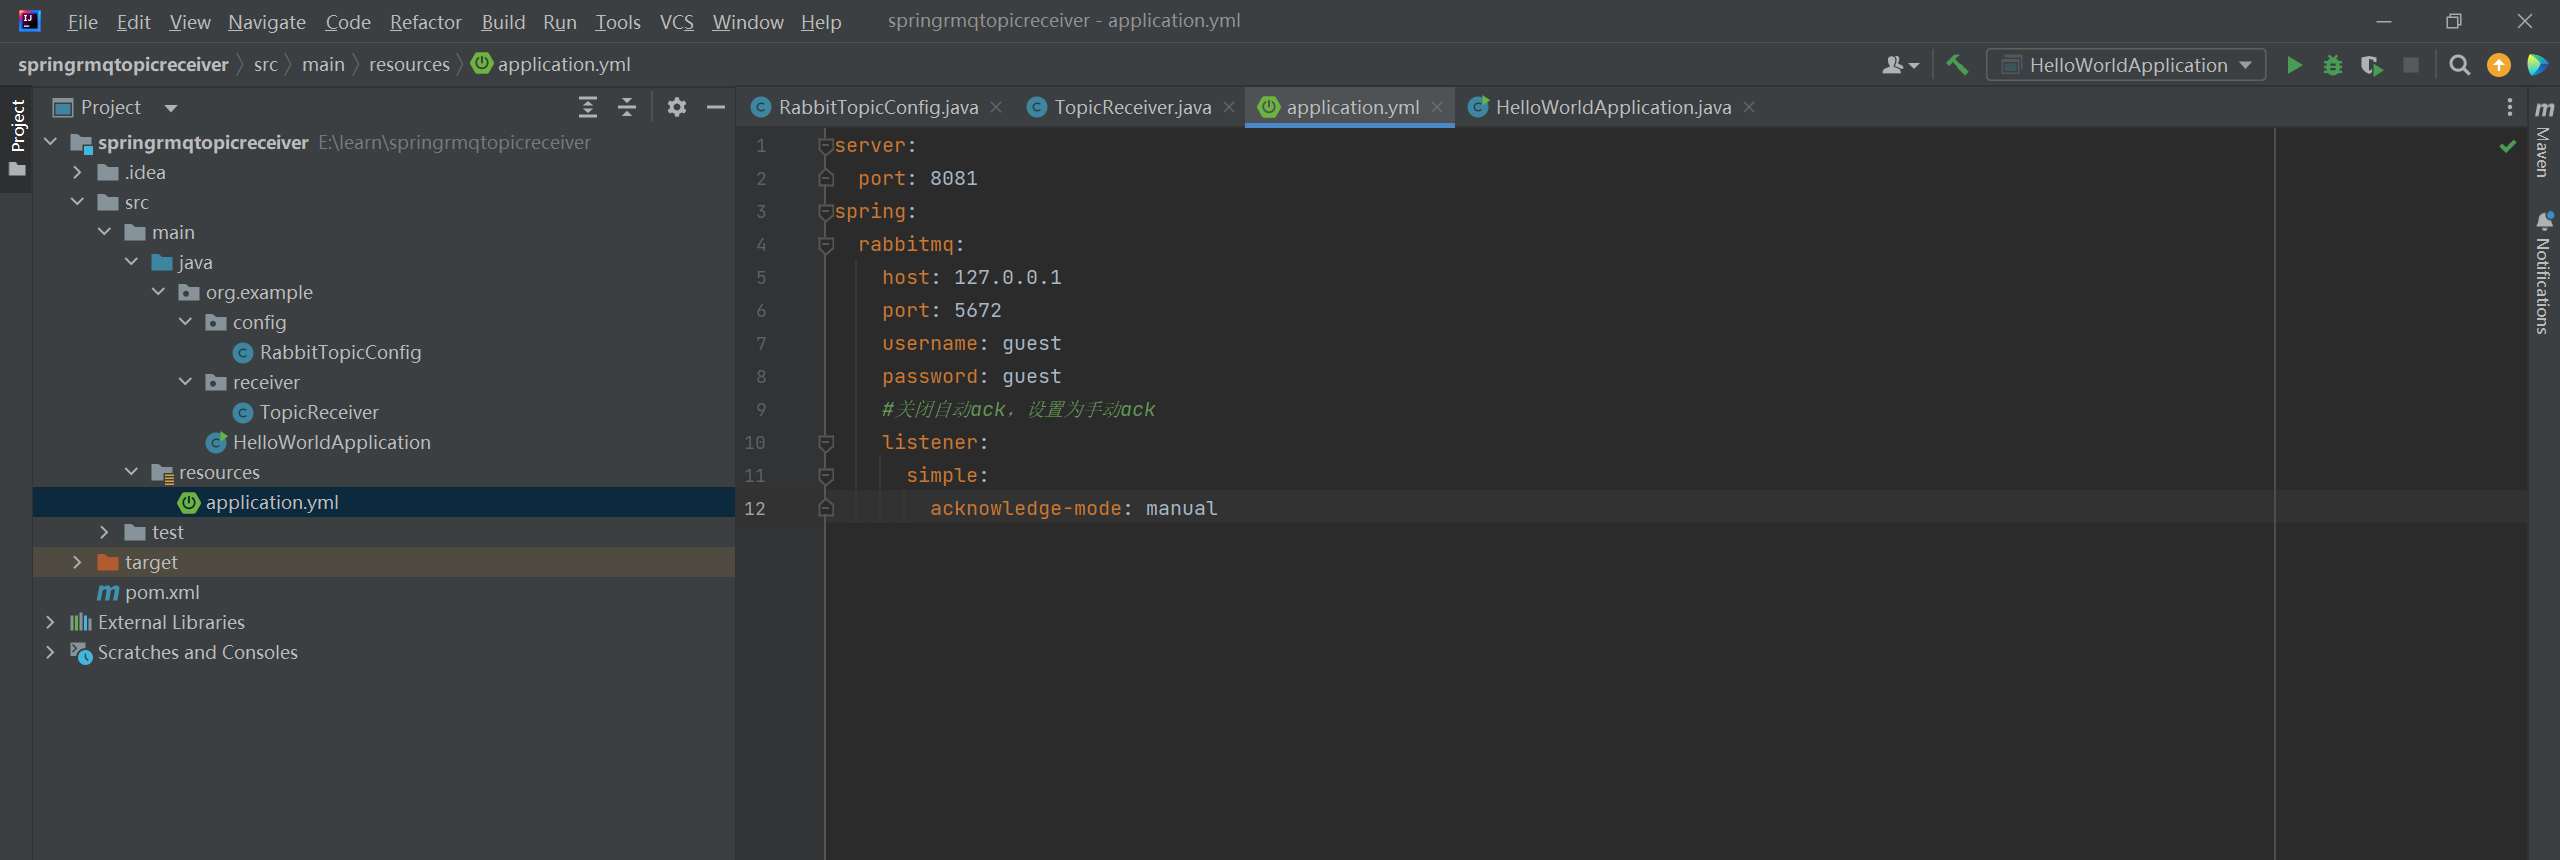The image size is (2560, 860).
Task: Run with Coverage shield icon
Action: pos(2371,66)
